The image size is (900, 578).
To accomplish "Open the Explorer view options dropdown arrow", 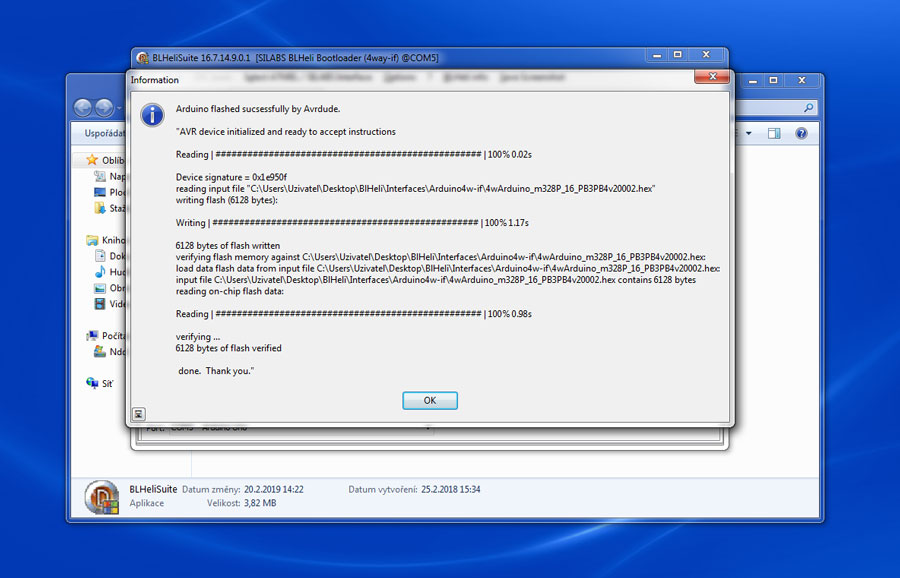I will click(x=748, y=133).
